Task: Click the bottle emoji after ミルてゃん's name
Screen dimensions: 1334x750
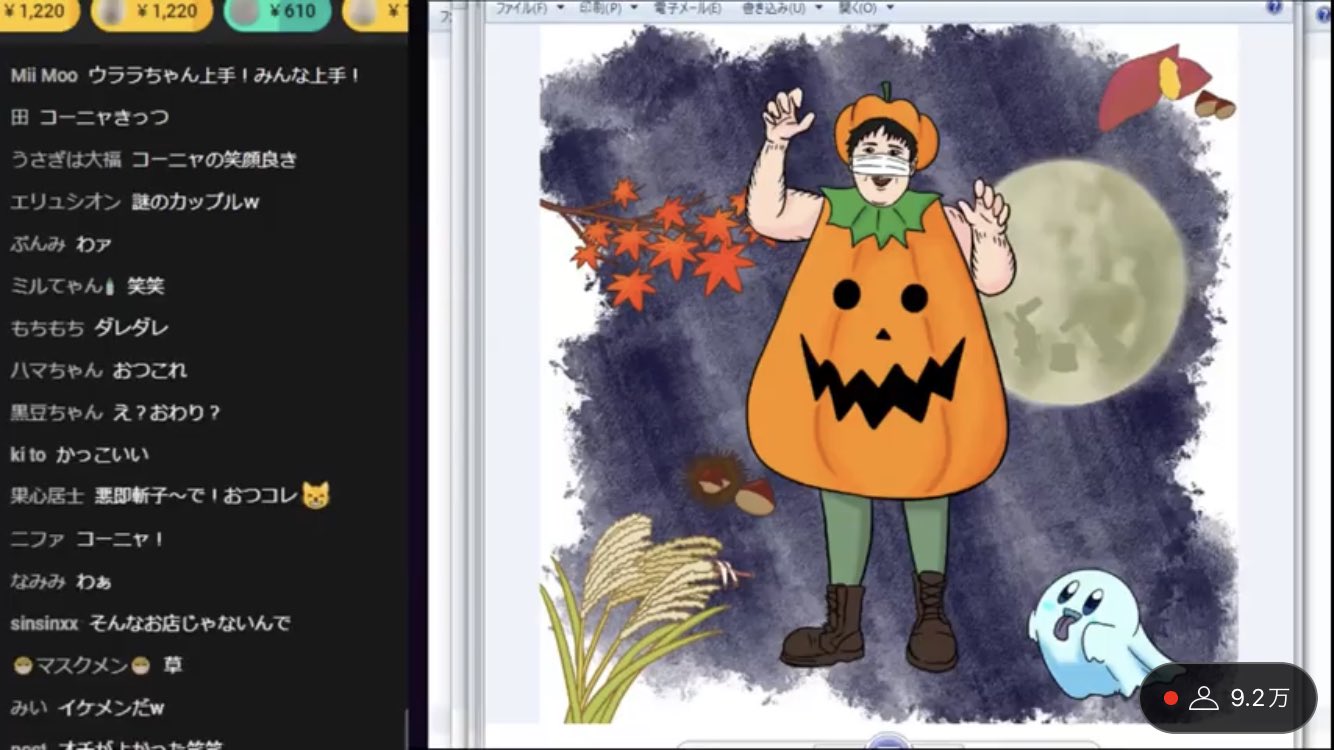Action: (110, 286)
